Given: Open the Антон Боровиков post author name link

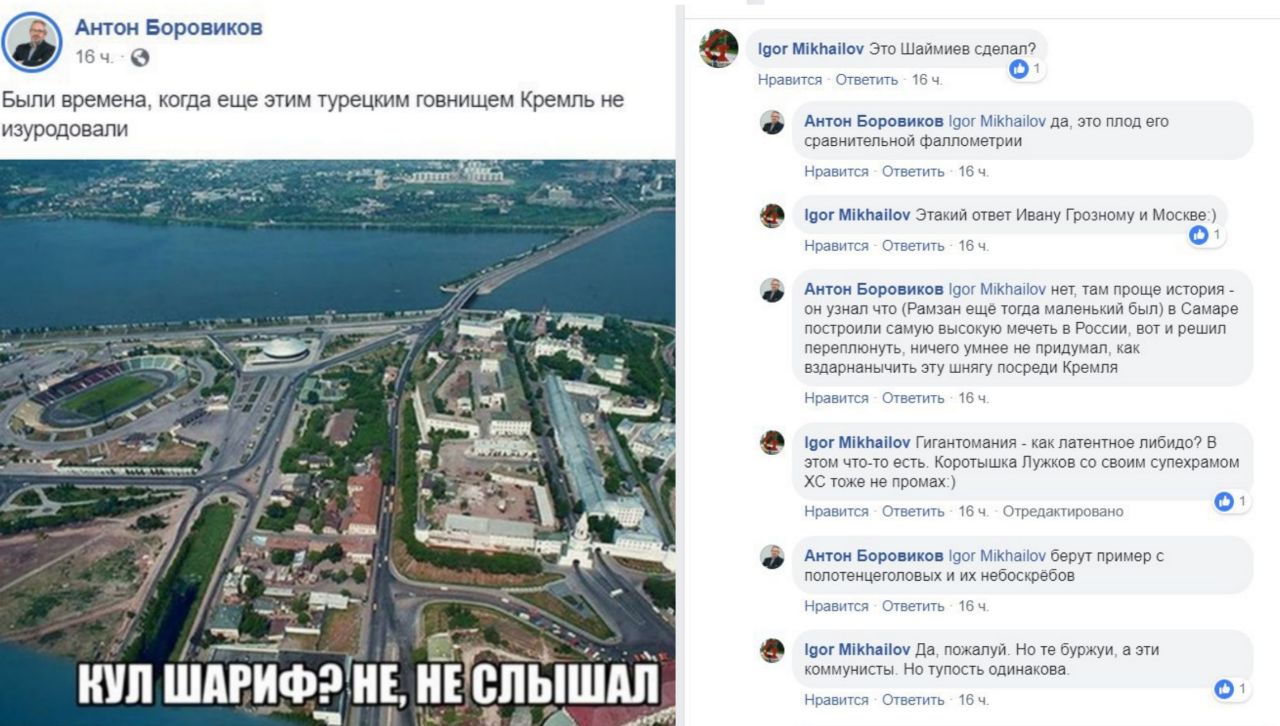Looking at the screenshot, I should 169,28.
